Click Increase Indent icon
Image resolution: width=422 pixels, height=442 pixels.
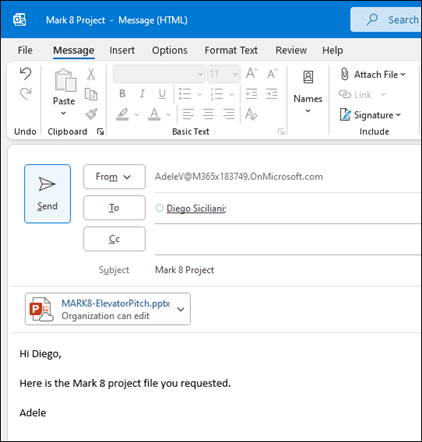tap(272, 94)
